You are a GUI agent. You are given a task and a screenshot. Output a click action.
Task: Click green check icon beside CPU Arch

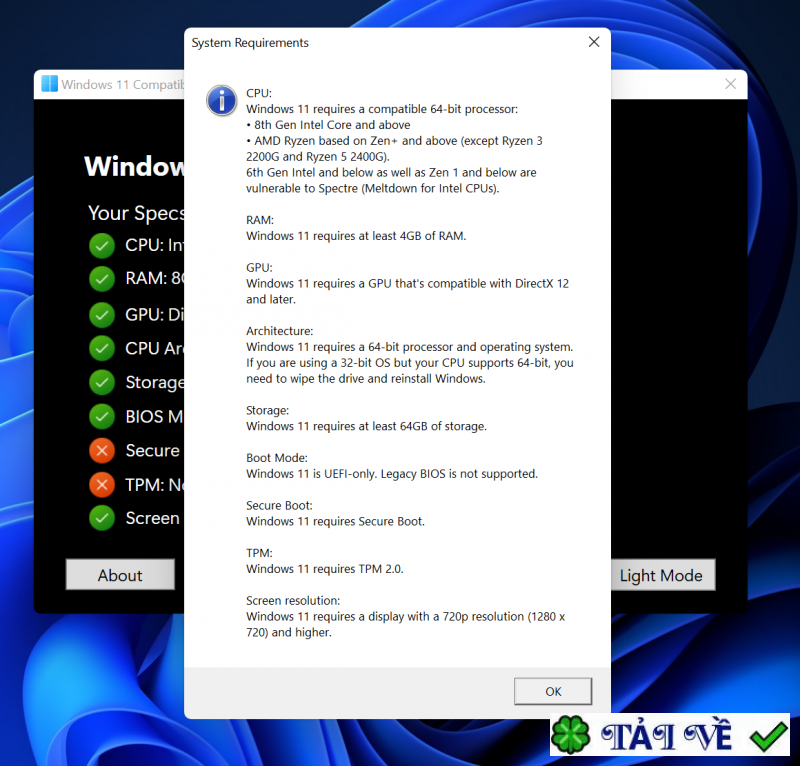pos(102,349)
